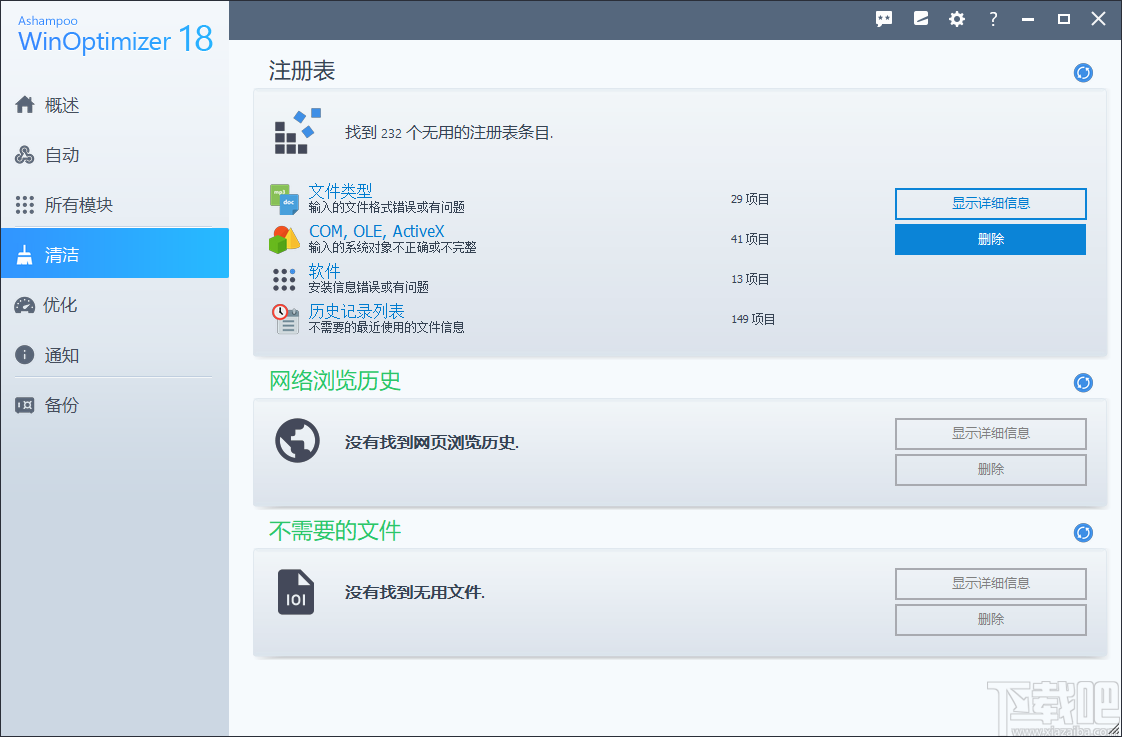1122x737 pixels.
Task: Open the COM, OLE, ActiveX link
Action: [377, 231]
